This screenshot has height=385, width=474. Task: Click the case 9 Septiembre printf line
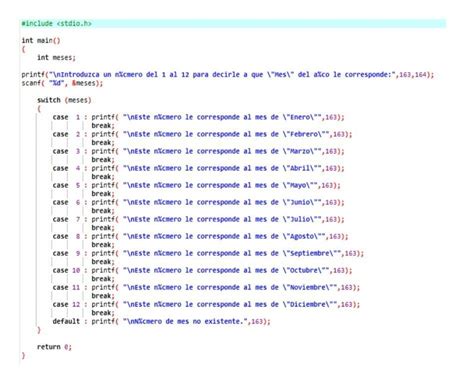point(208,253)
